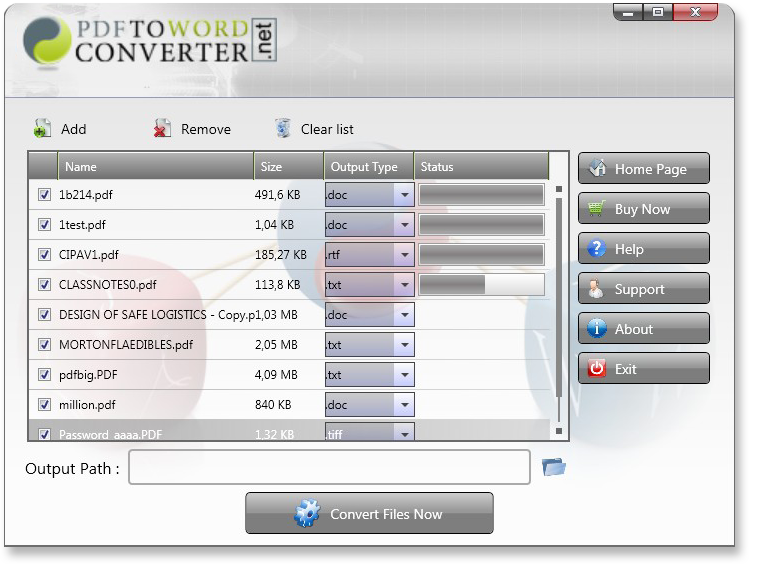Browse output folder with folder icon

pos(554,467)
